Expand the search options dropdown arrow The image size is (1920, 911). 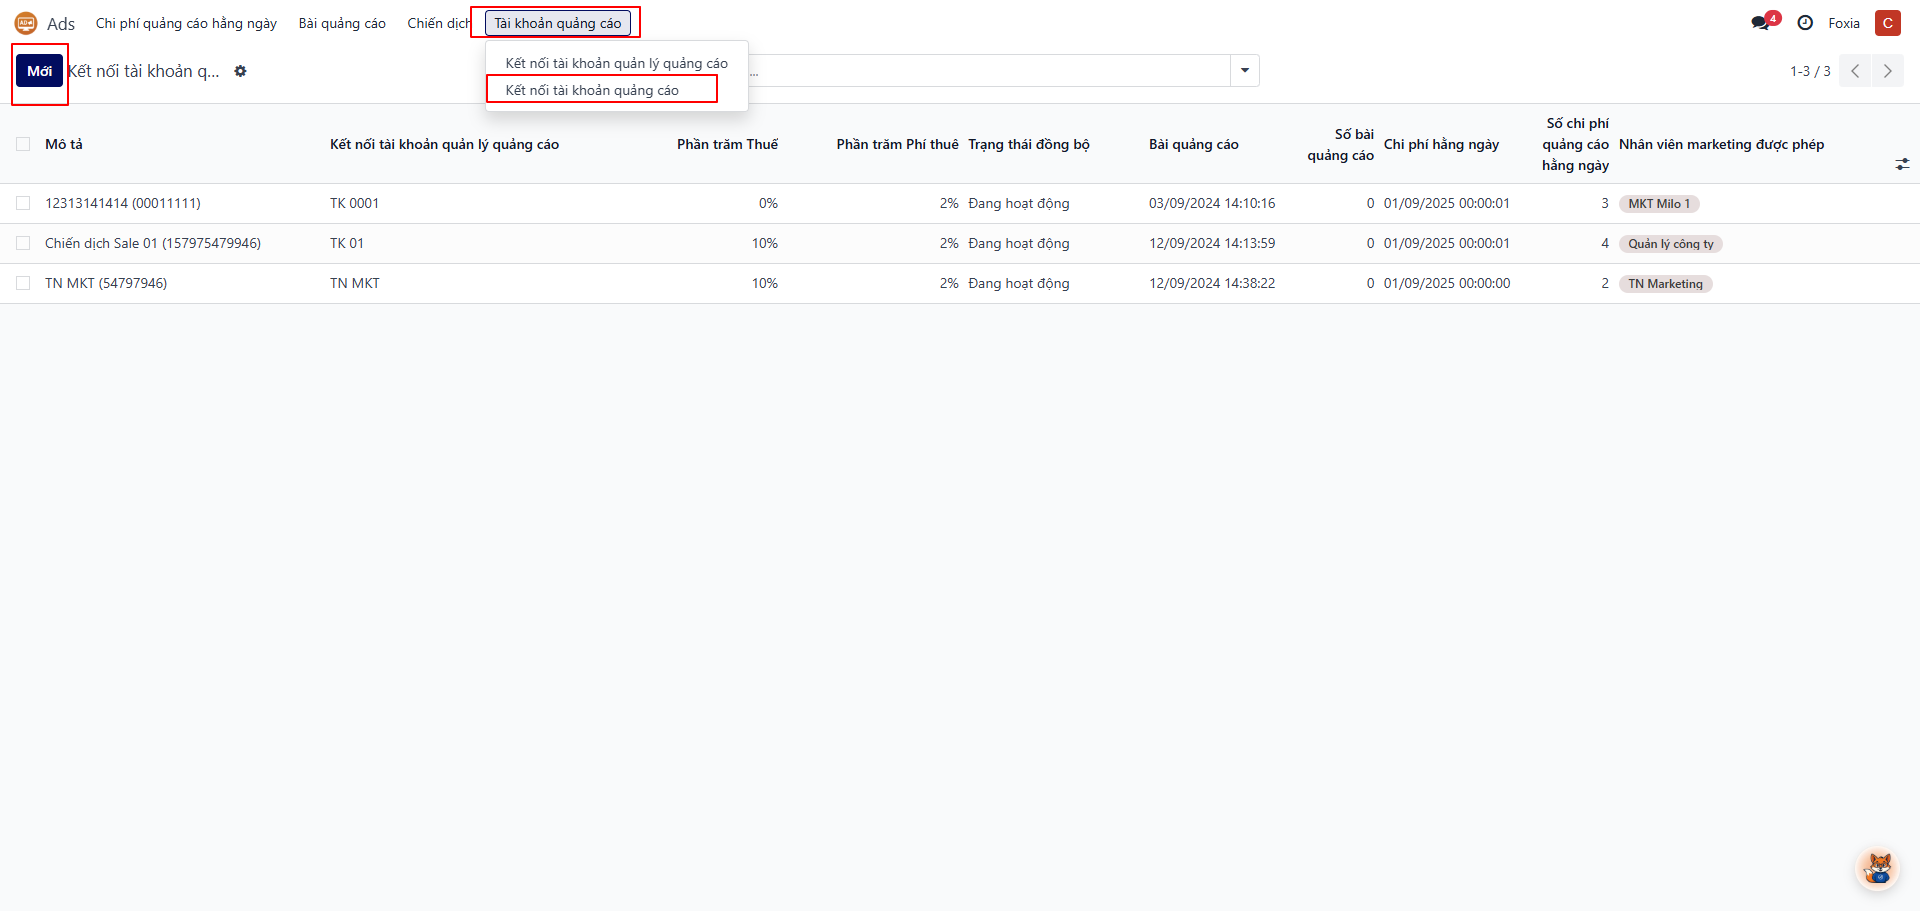point(1245,71)
